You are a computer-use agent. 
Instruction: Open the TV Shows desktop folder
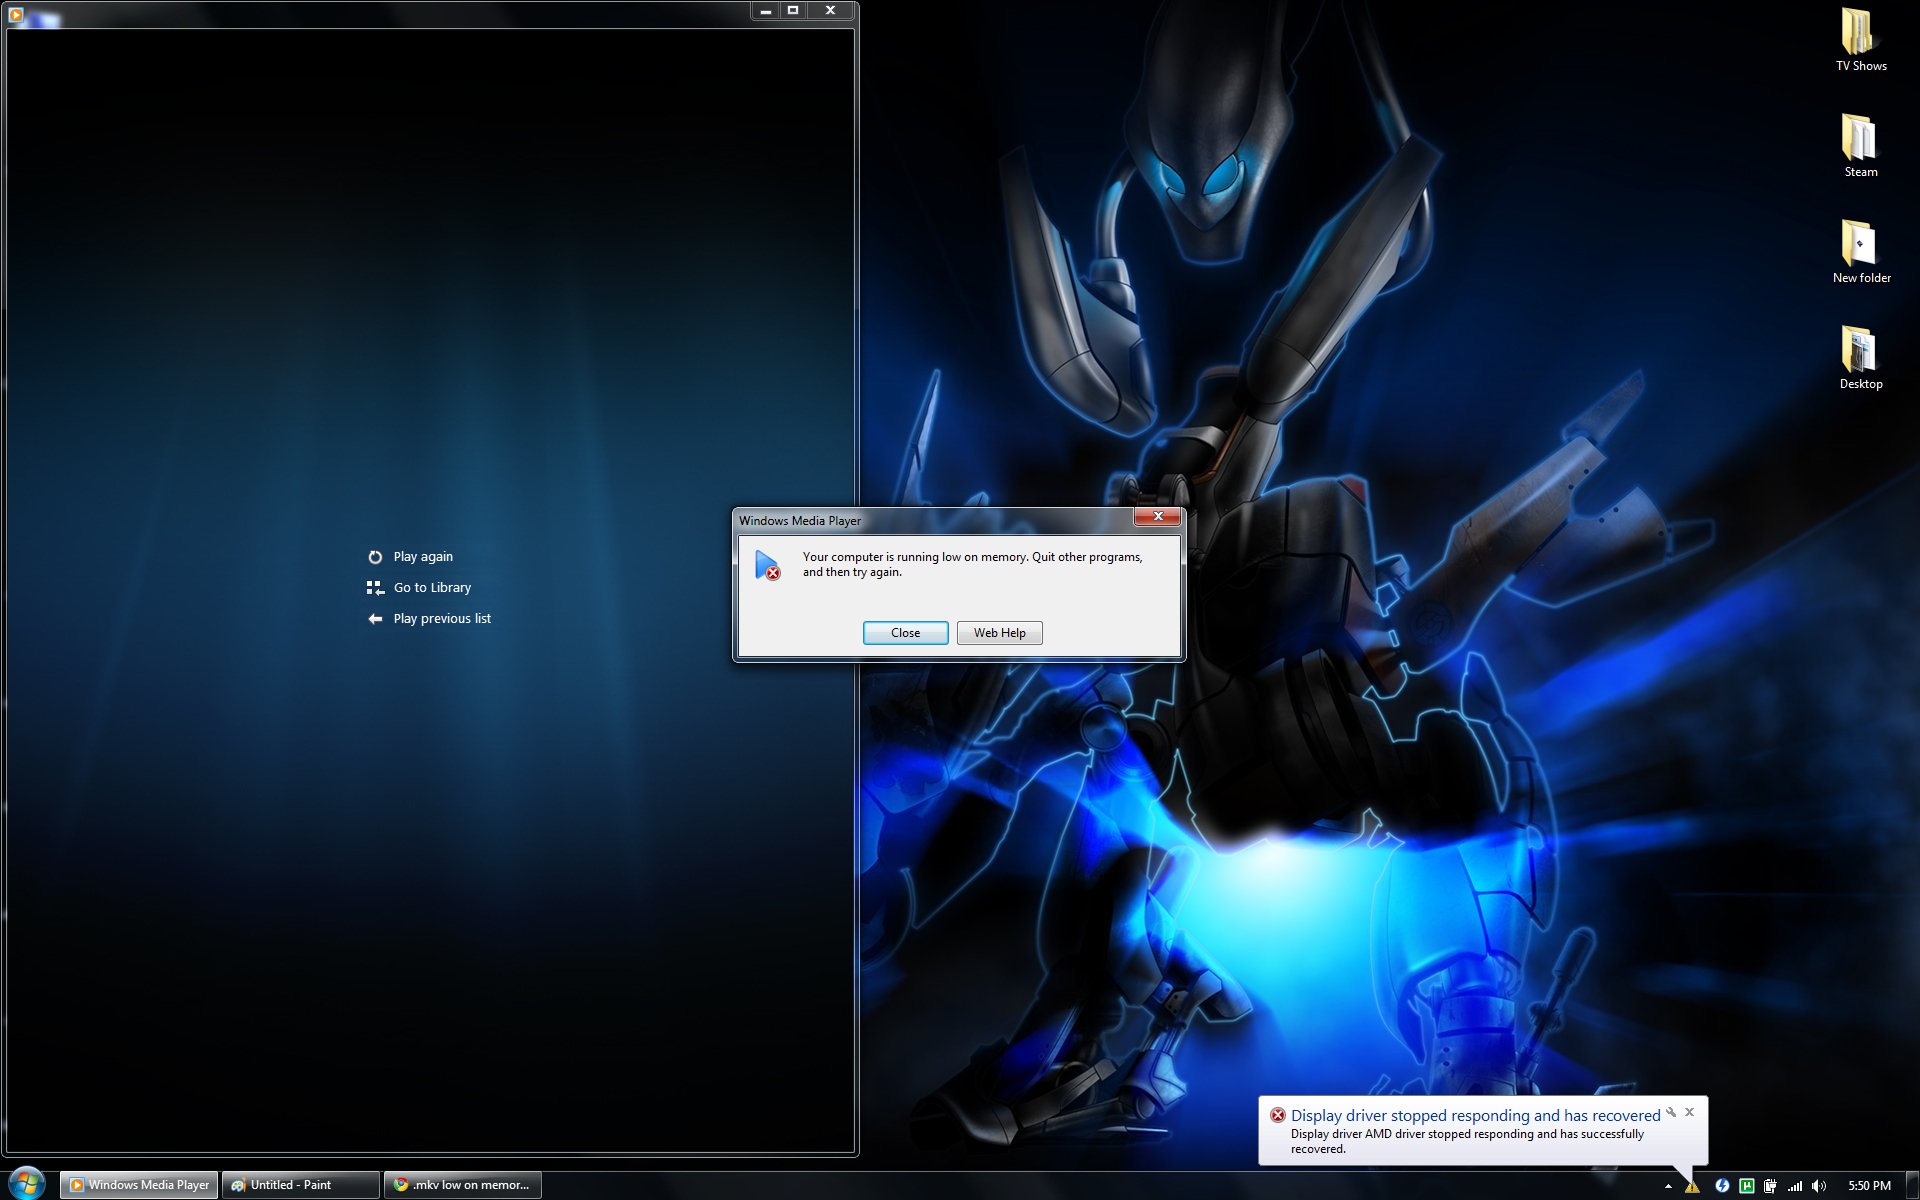pyautogui.click(x=1861, y=40)
